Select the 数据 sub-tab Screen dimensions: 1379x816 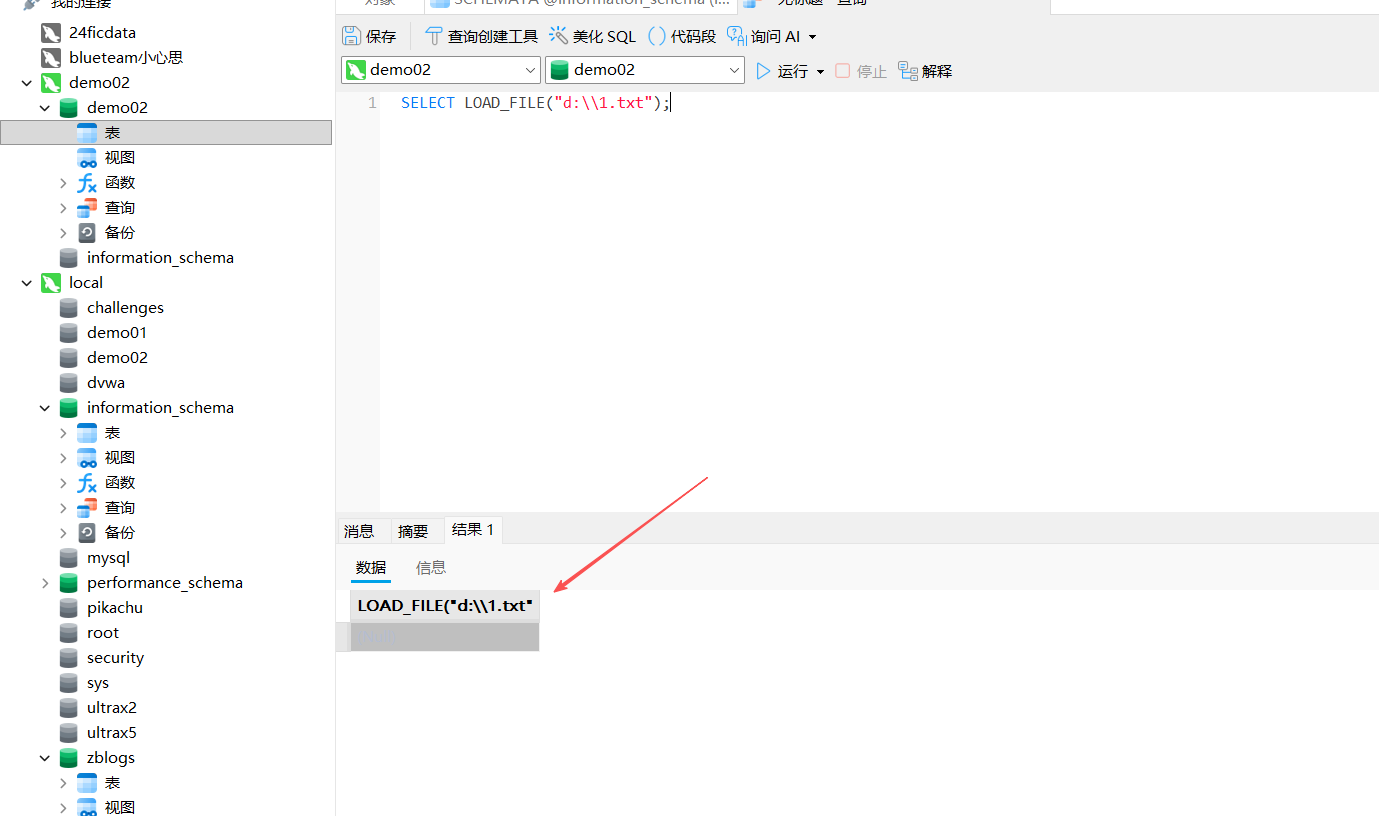pyautogui.click(x=371, y=568)
